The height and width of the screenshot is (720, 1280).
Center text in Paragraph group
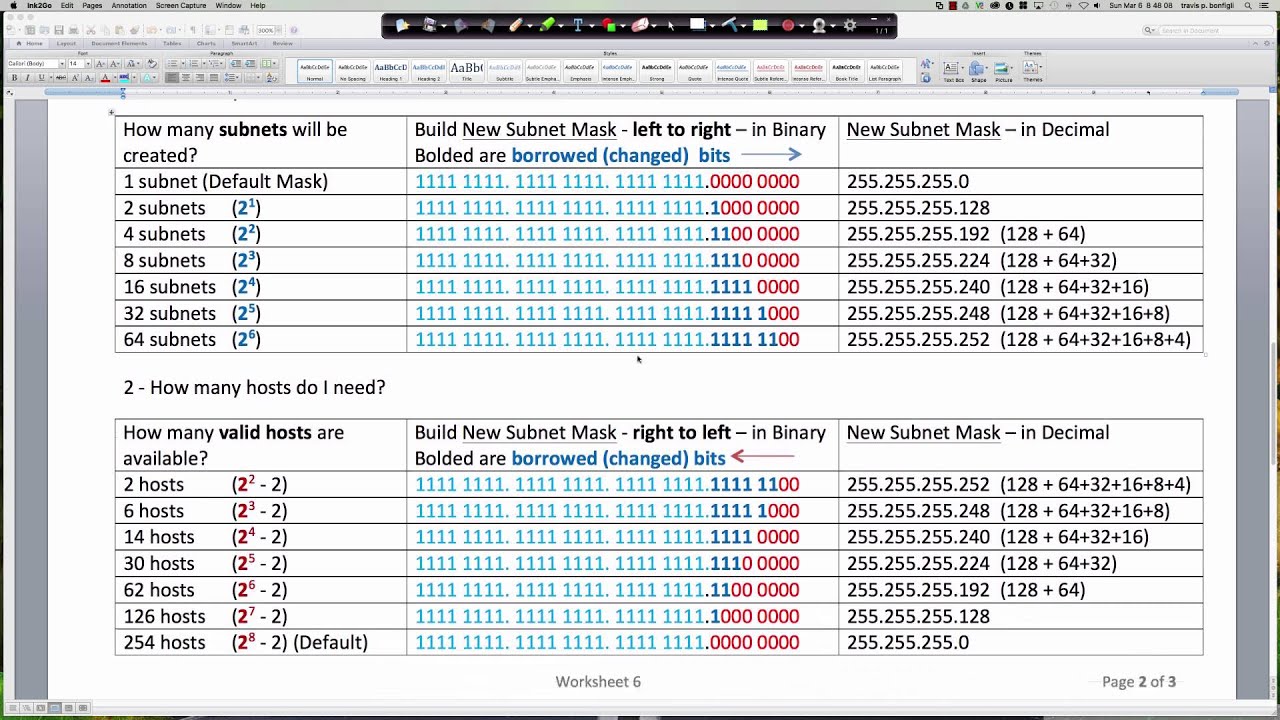pyautogui.click(x=186, y=77)
